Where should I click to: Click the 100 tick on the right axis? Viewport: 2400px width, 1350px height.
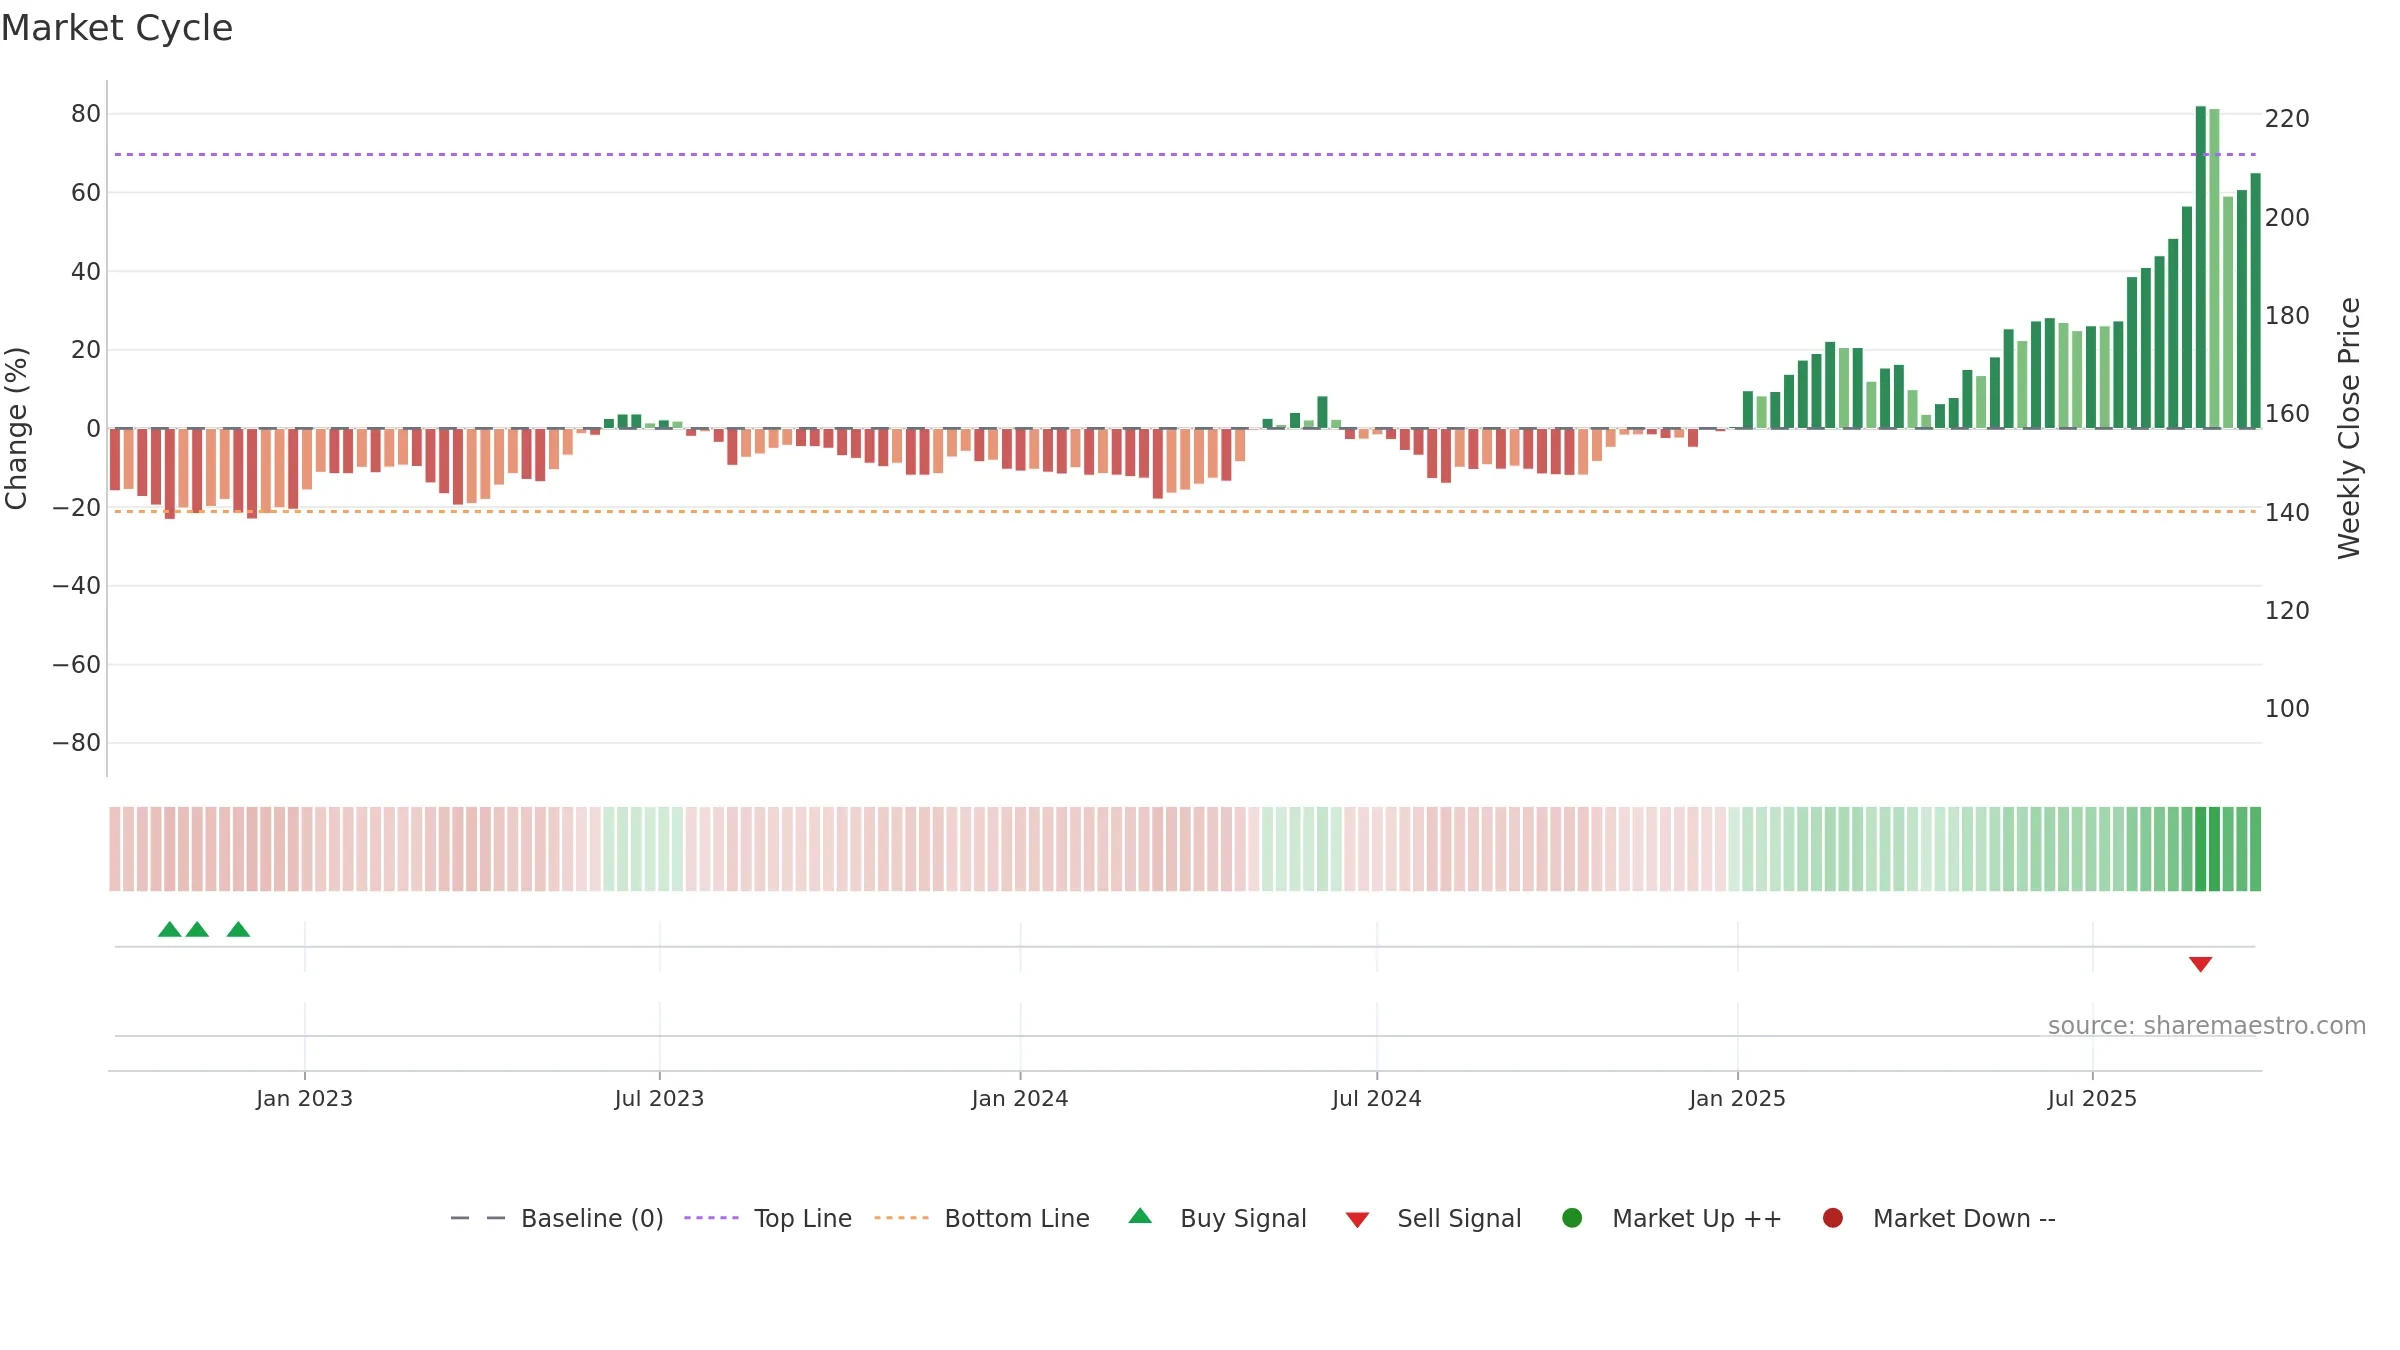2287,709
